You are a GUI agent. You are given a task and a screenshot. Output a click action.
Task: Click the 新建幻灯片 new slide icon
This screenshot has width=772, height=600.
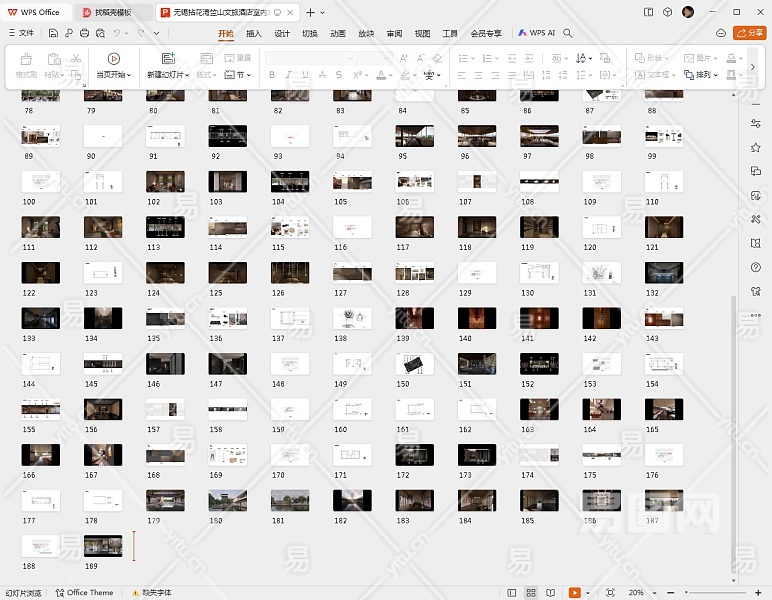[x=168, y=59]
